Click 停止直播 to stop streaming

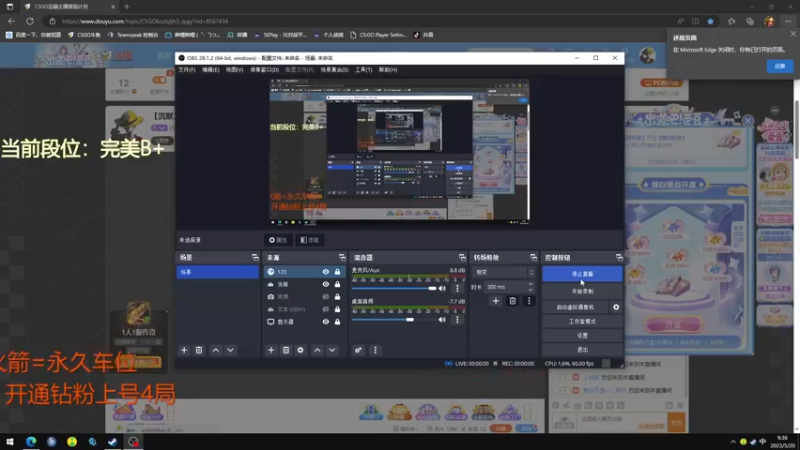(x=582, y=274)
